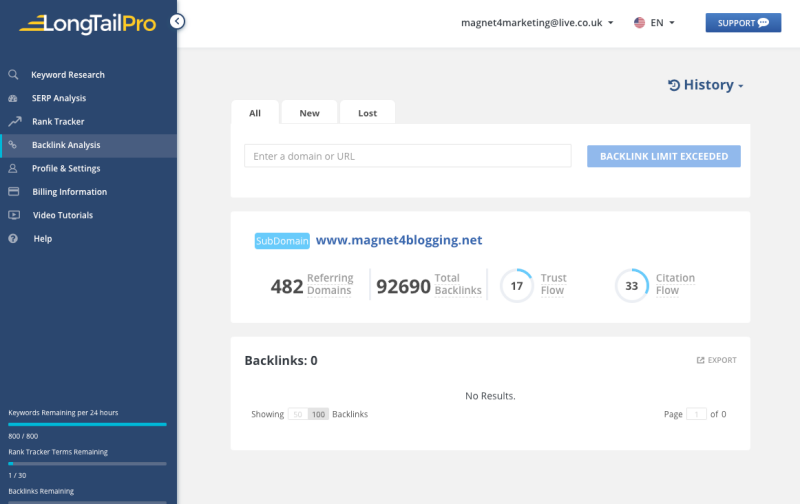Click the '1 / 30' rank tracker count
The height and width of the screenshot is (504, 800).
(x=17, y=475)
